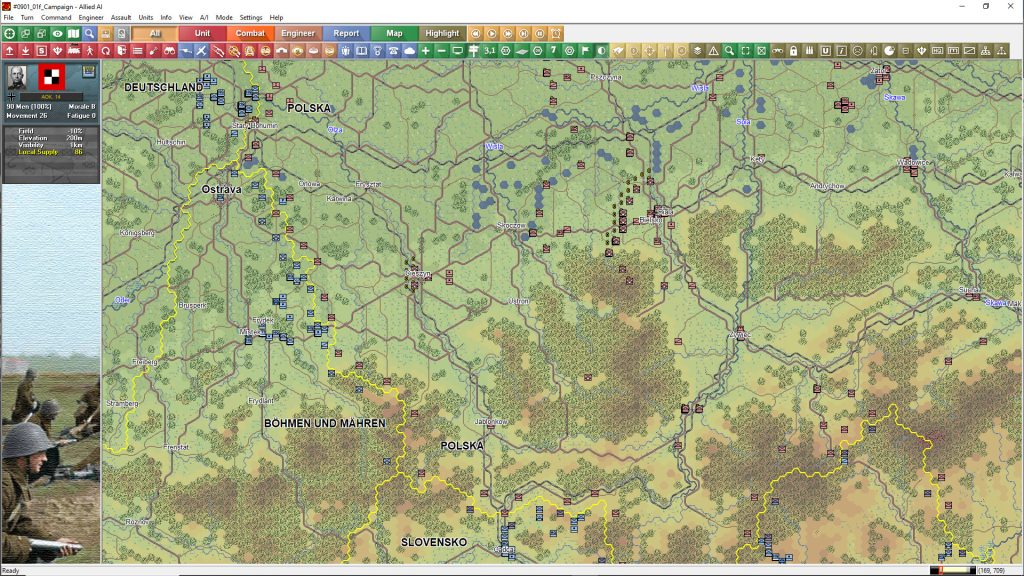Expand the Assault menu dropdown
Viewport: 1024px width, 576px height.
pos(121,17)
